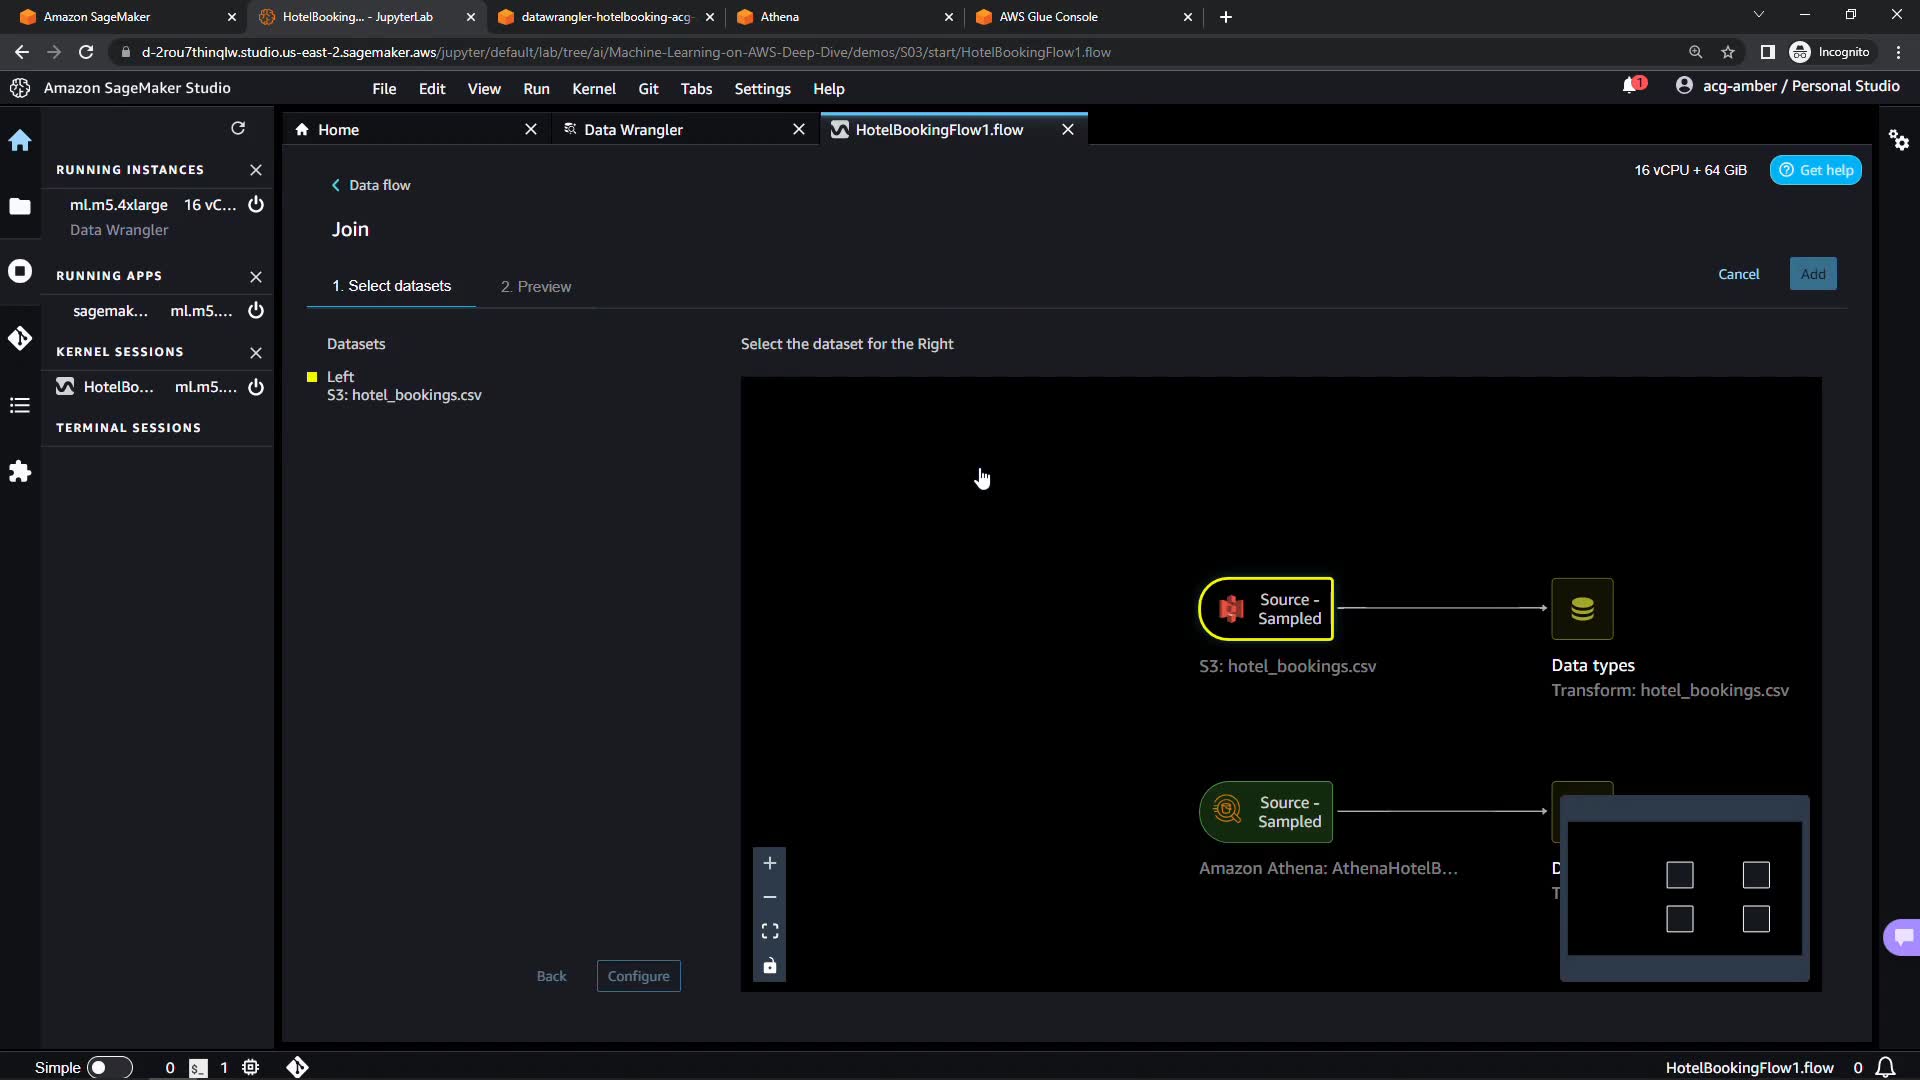Open the extensions puzzle icon panel
Viewport: 1920px width, 1080px height.
(20, 472)
